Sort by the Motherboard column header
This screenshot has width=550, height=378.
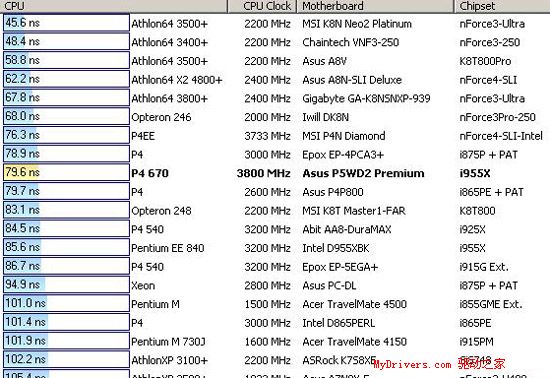pyautogui.click(x=375, y=6)
